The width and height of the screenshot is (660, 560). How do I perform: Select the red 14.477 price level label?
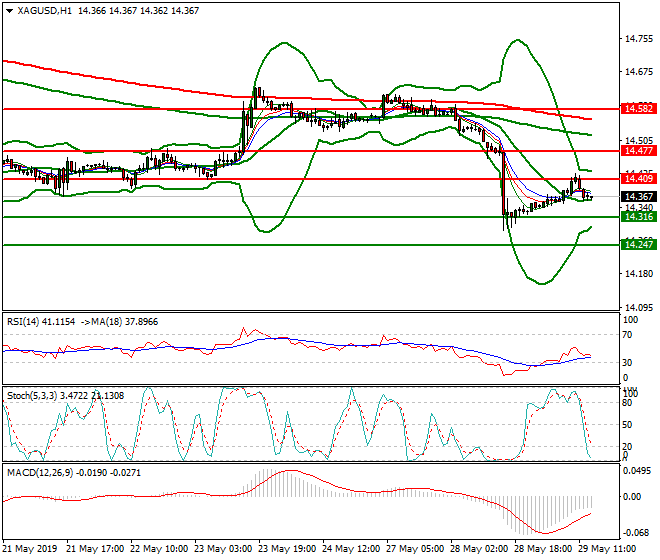(639, 151)
